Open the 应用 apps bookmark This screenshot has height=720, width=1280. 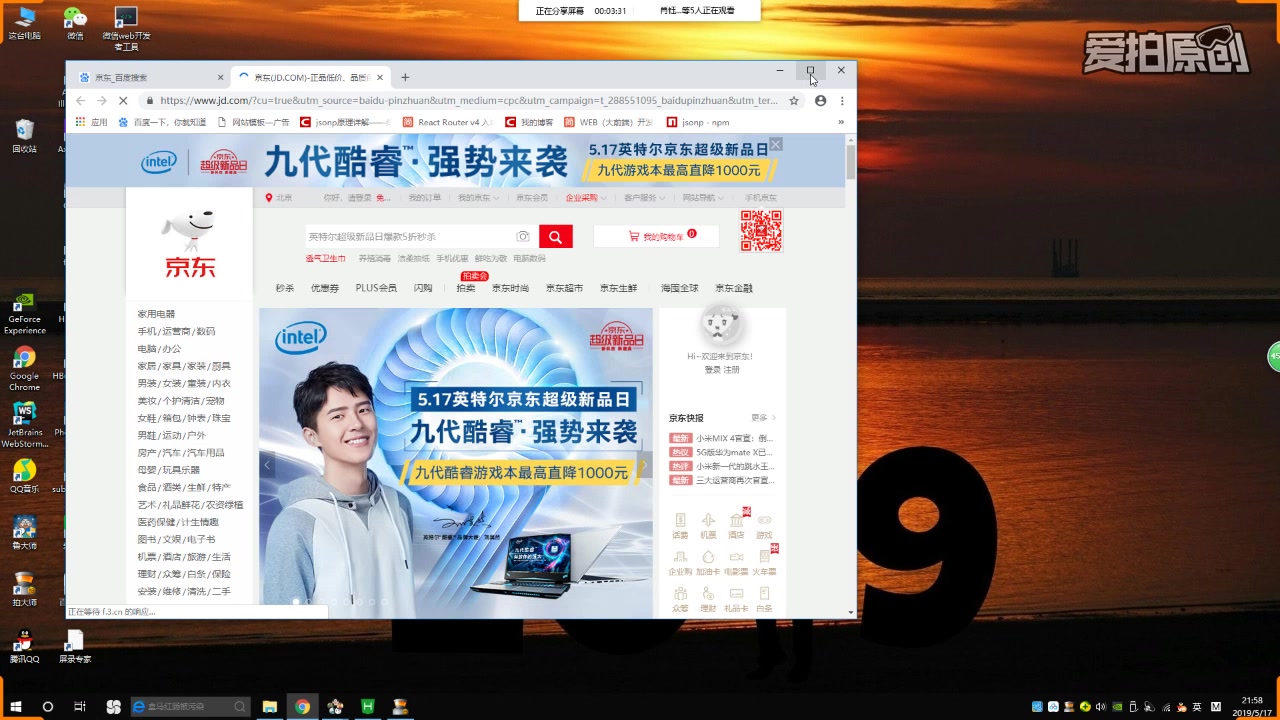point(92,122)
